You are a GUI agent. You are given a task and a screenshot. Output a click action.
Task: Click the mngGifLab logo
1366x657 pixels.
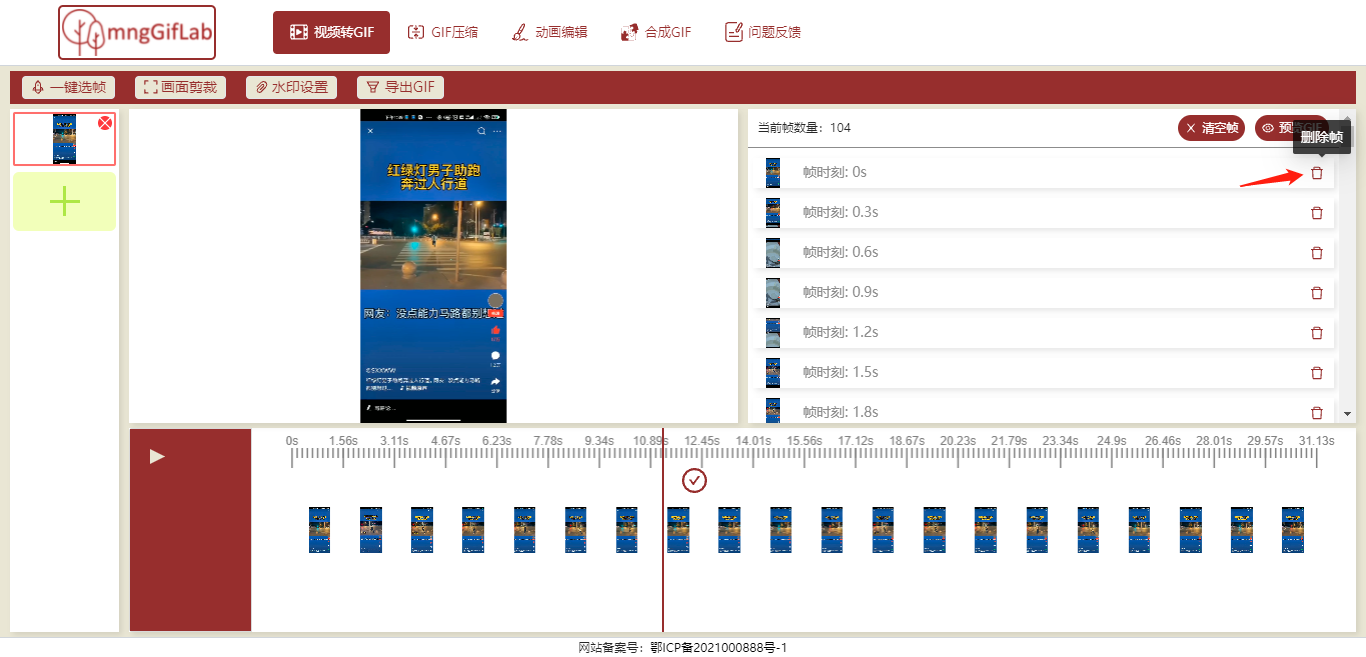(137, 32)
